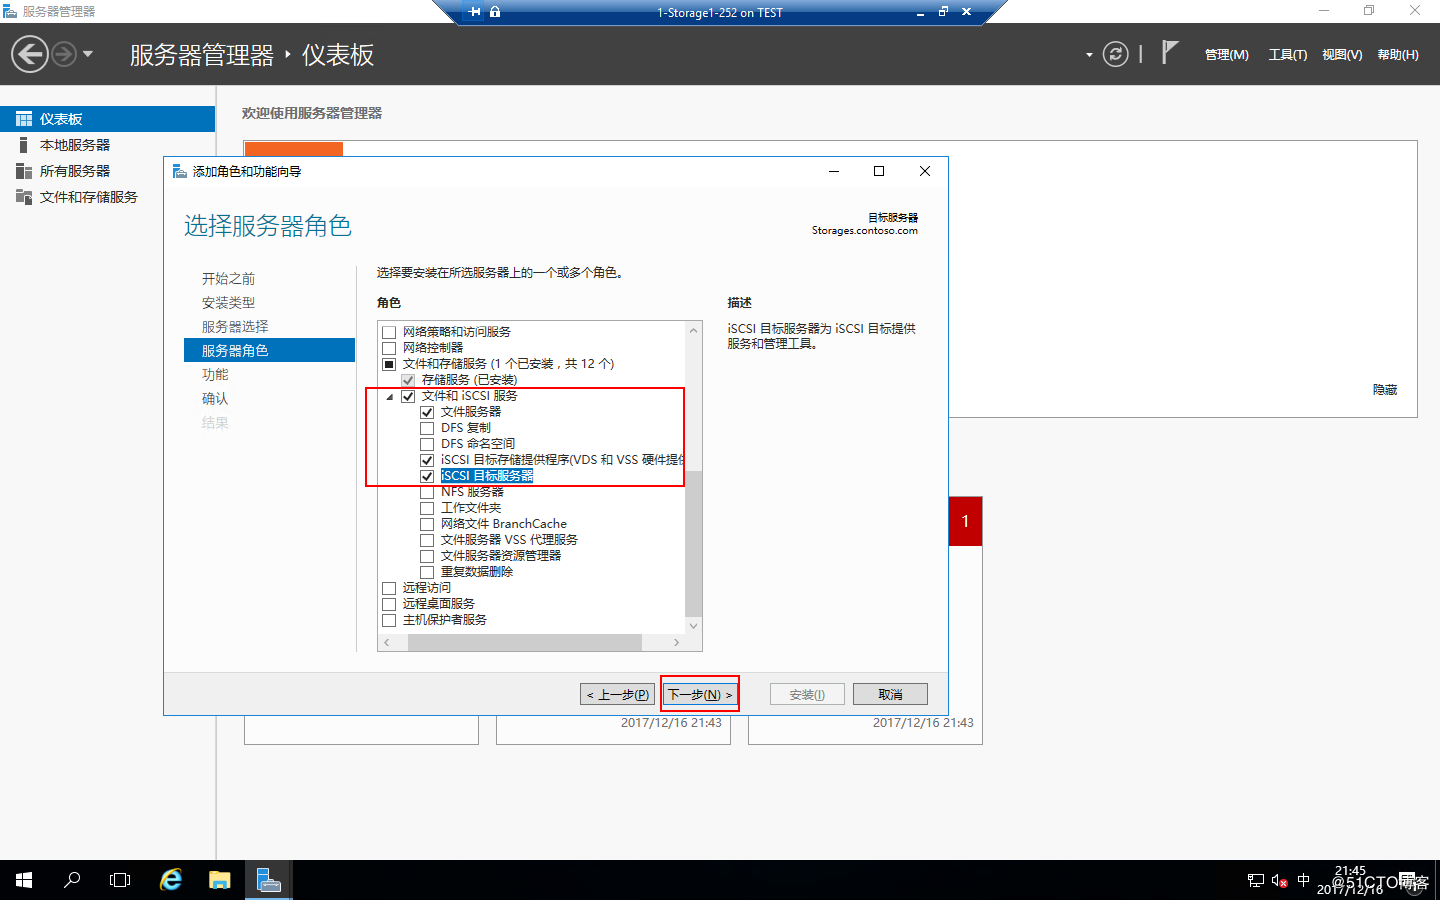1440x900 pixels.
Task: Open the 帮助(H) menu
Action: (1398, 55)
